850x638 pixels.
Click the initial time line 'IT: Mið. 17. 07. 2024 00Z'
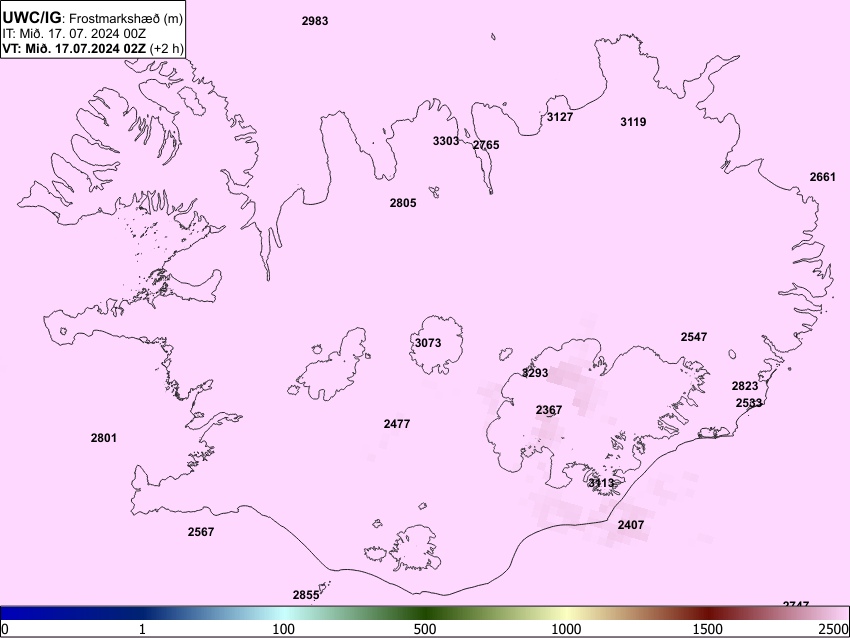point(74,34)
